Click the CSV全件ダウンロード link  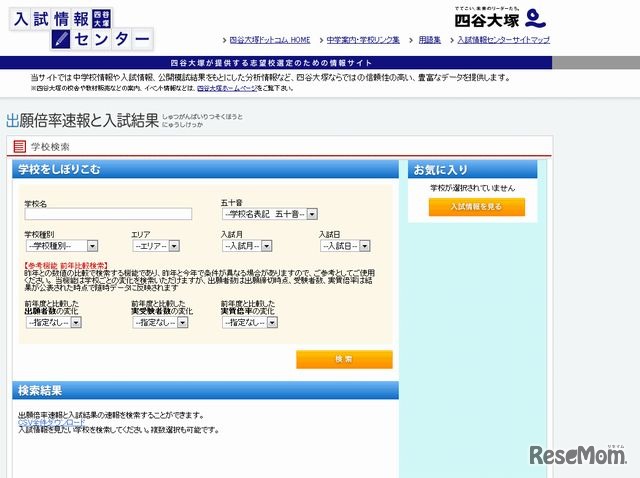coord(51,422)
